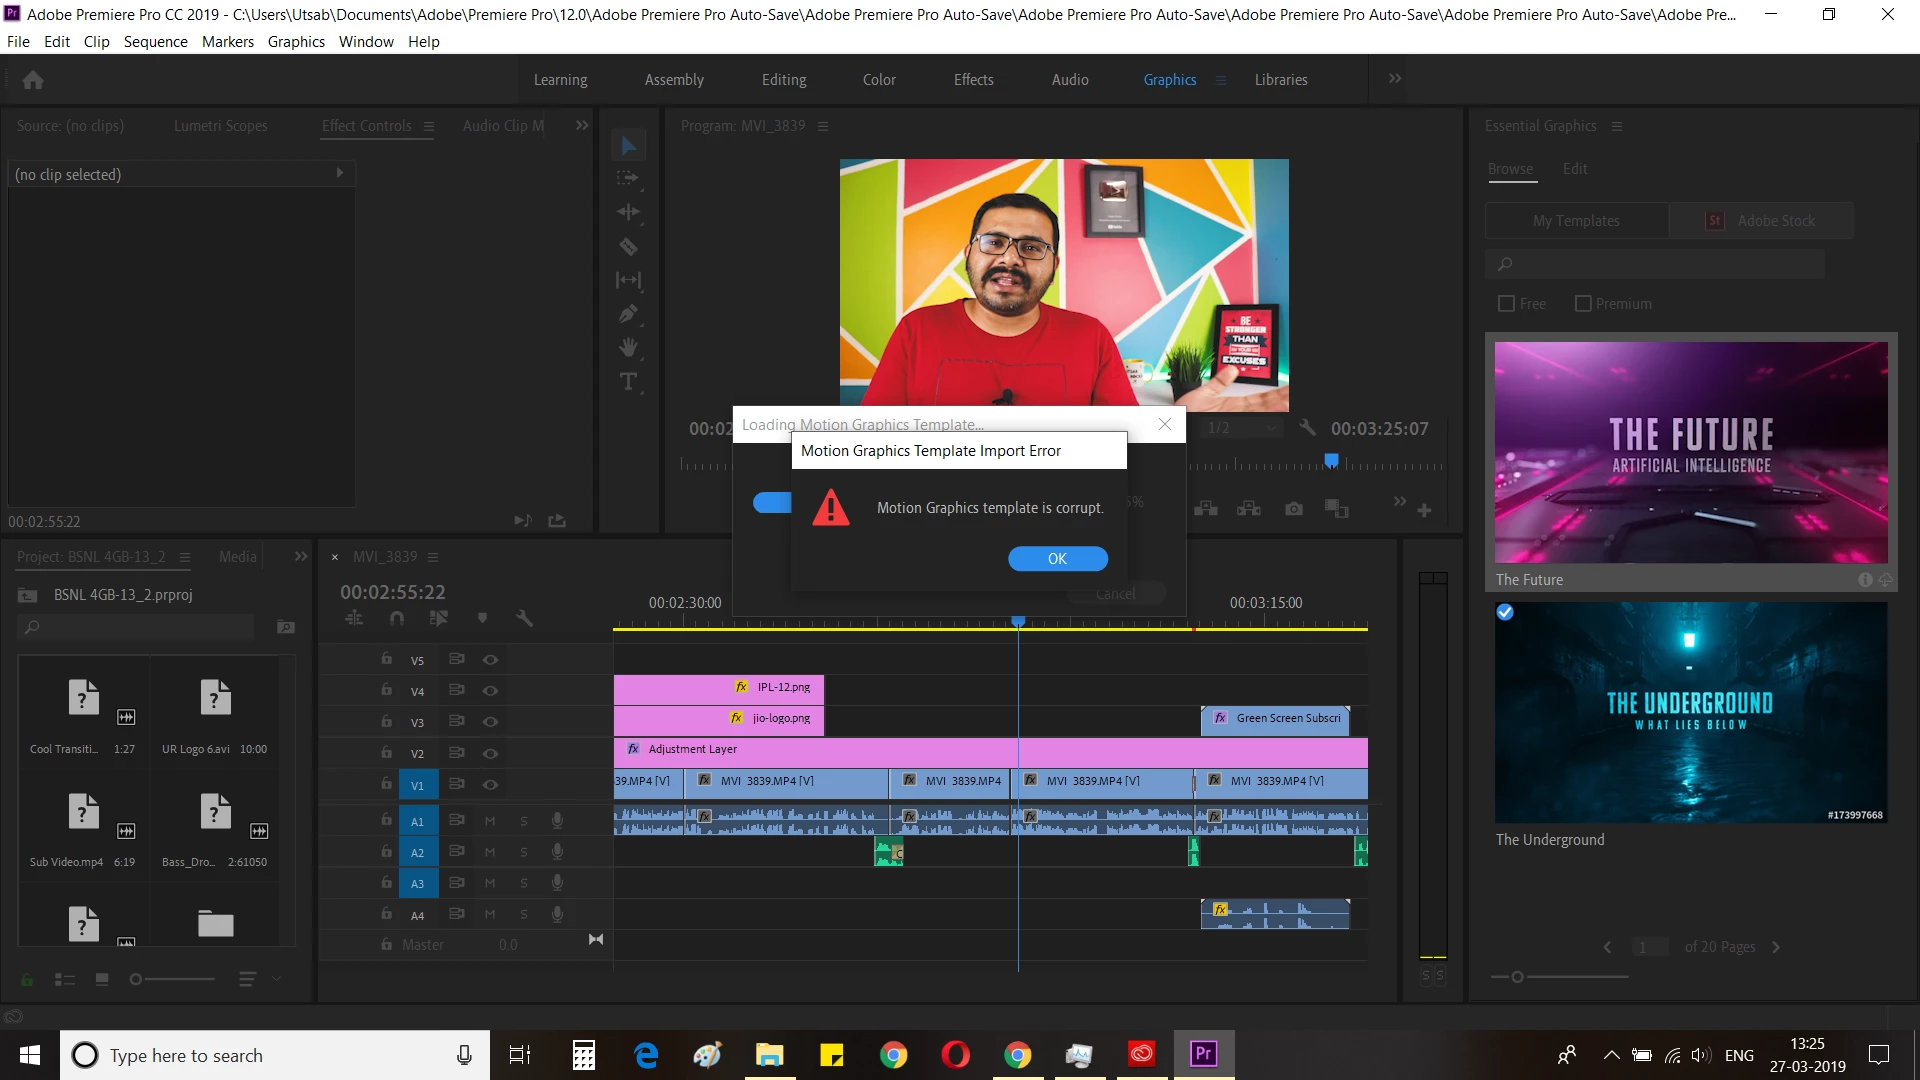Open the no clip selected dropdown arrow
Screen dimensions: 1920x1080
click(340, 173)
